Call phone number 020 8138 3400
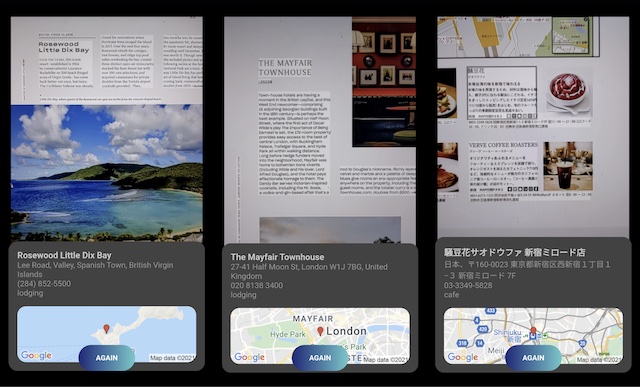This screenshot has width=640, height=387. pyautogui.click(x=256, y=285)
